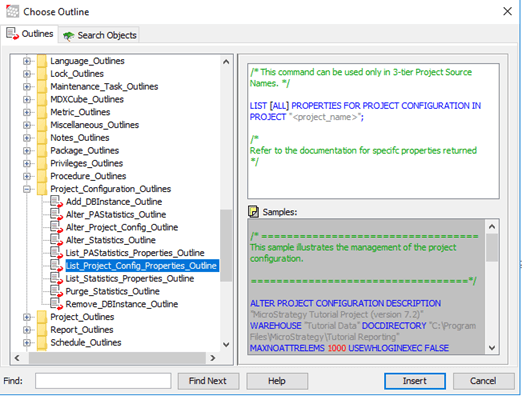Select List_Statistics_Properties_Outline in the tree
Image resolution: width=522 pixels, height=396 pixels.
click(130, 278)
